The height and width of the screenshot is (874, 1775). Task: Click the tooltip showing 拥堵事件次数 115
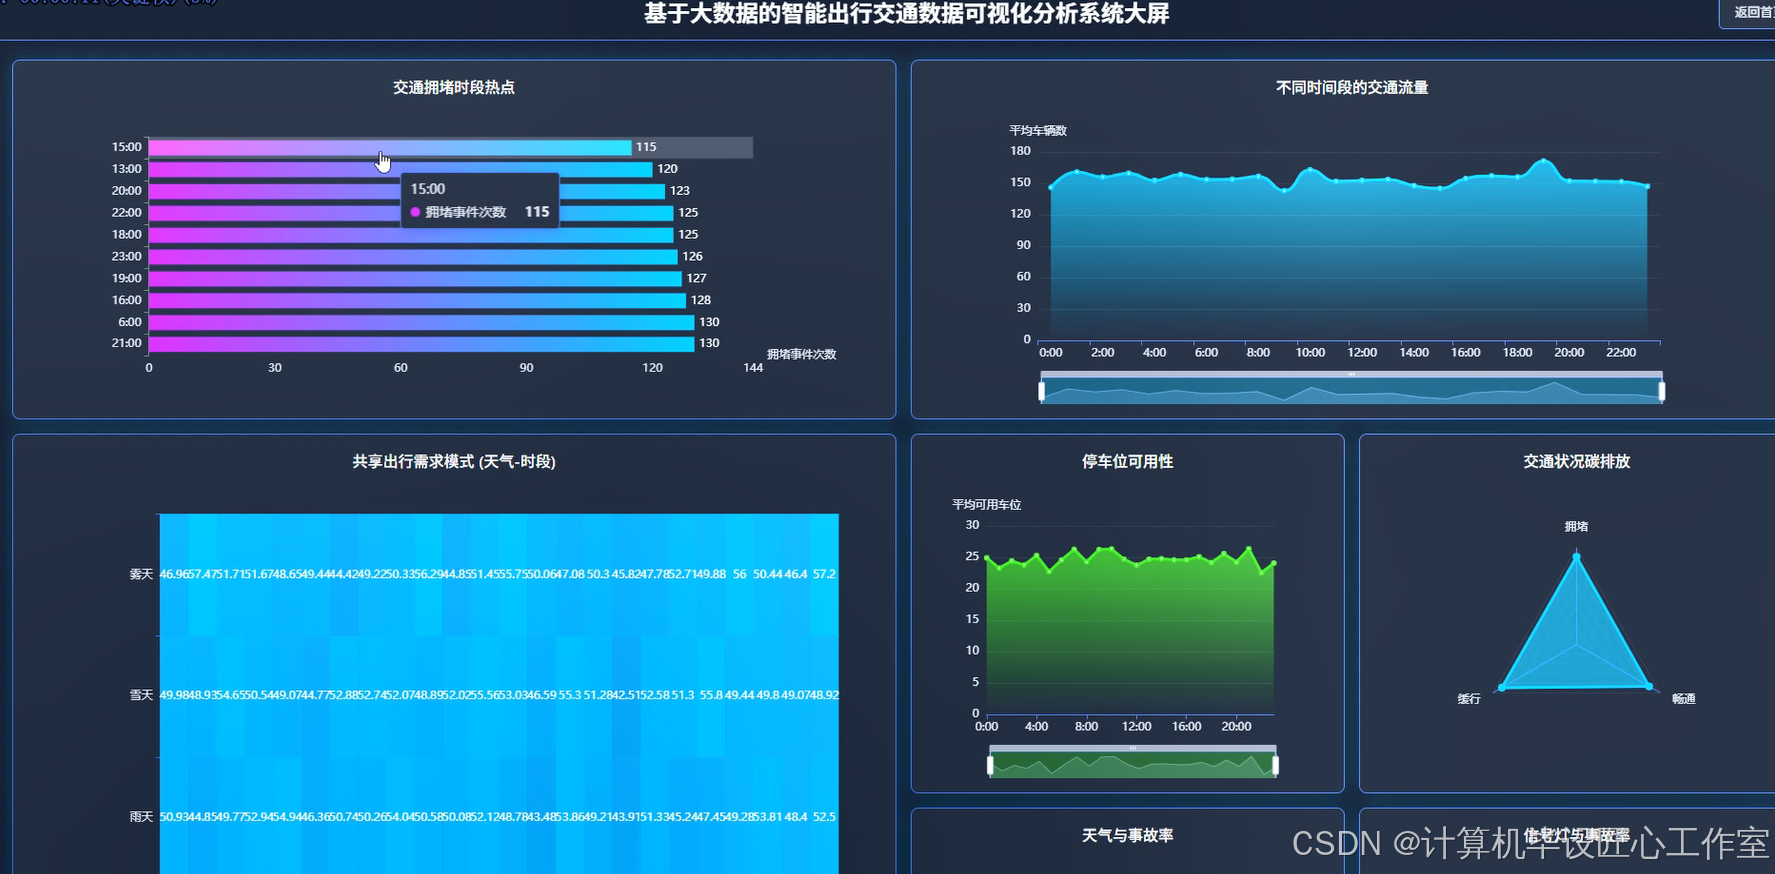tap(480, 201)
